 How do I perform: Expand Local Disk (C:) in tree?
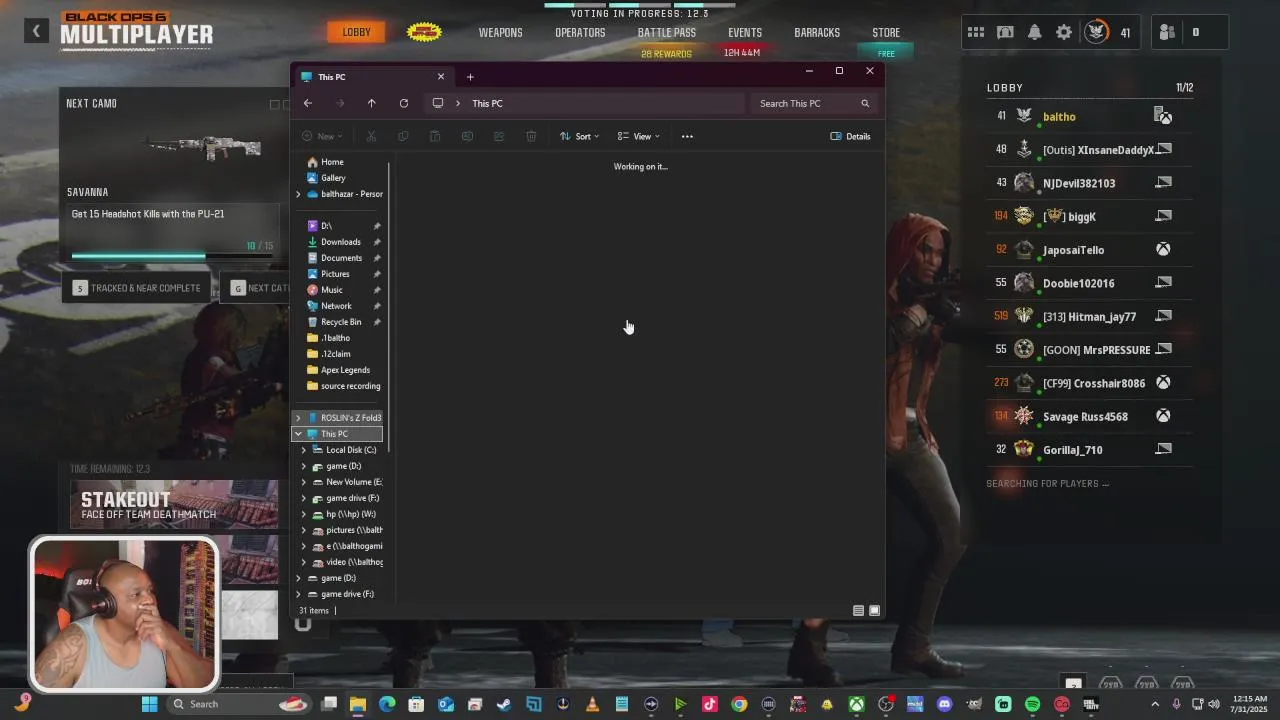click(304, 450)
